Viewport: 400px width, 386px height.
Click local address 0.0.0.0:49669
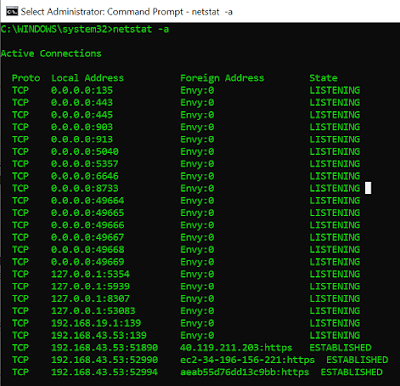(88, 262)
